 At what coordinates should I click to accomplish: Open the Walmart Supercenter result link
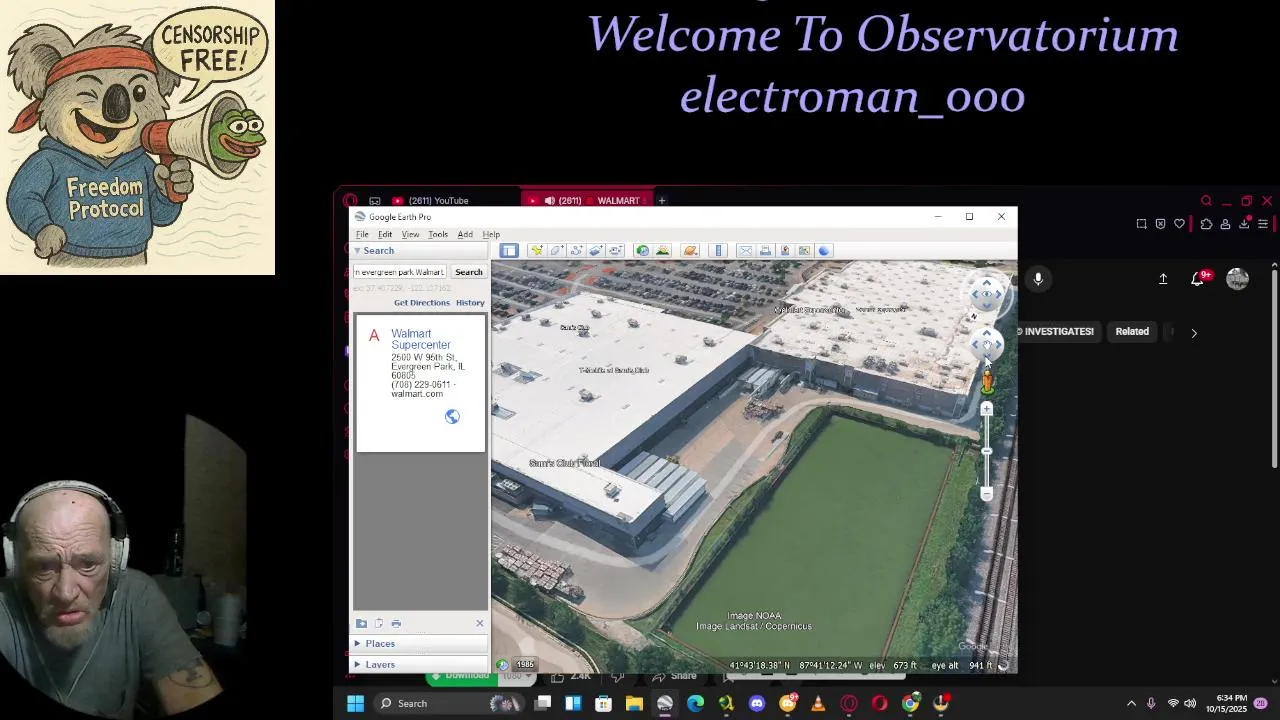click(x=421, y=339)
